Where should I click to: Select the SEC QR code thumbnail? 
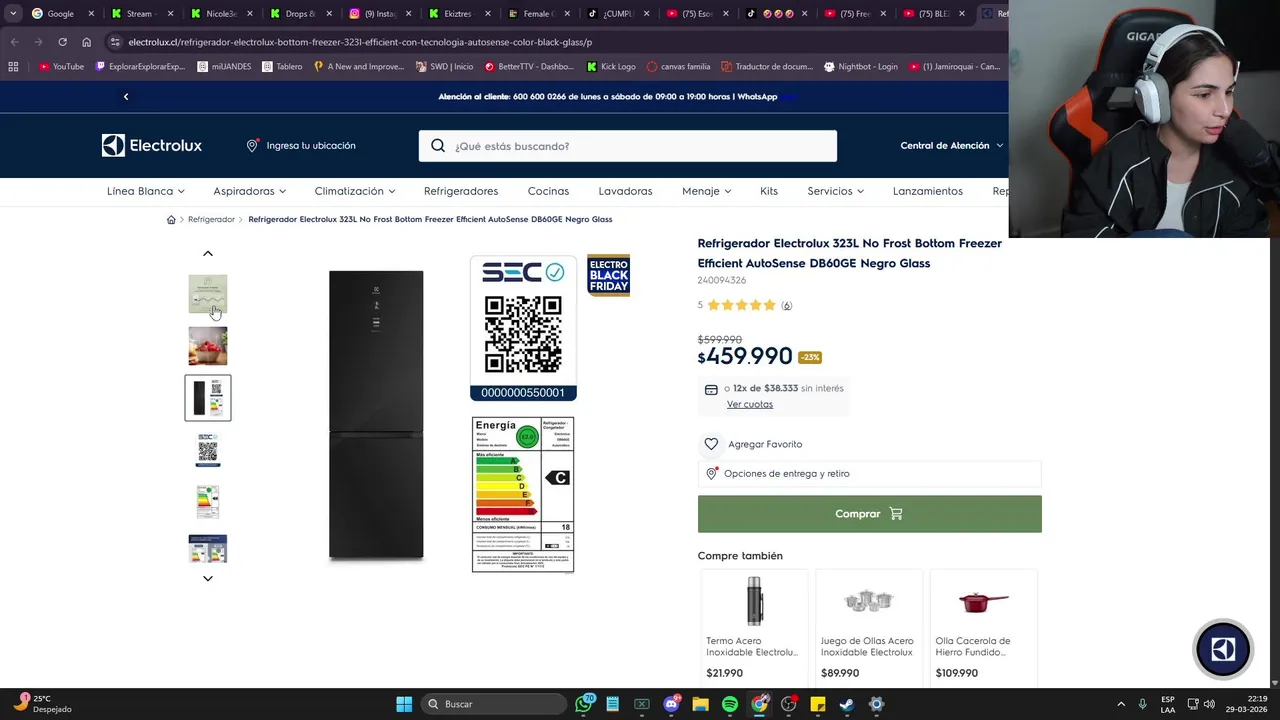point(208,450)
